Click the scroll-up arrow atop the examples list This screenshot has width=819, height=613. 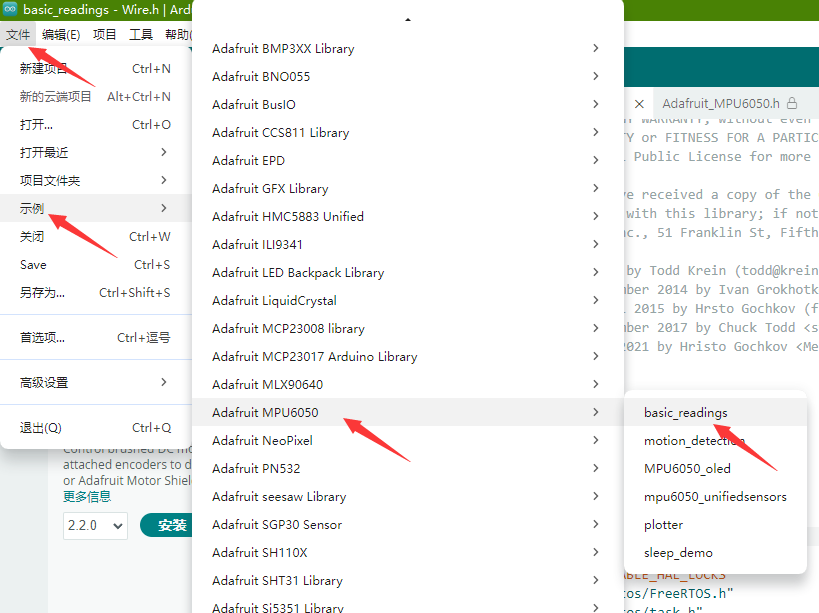pyautogui.click(x=408, y=20)
